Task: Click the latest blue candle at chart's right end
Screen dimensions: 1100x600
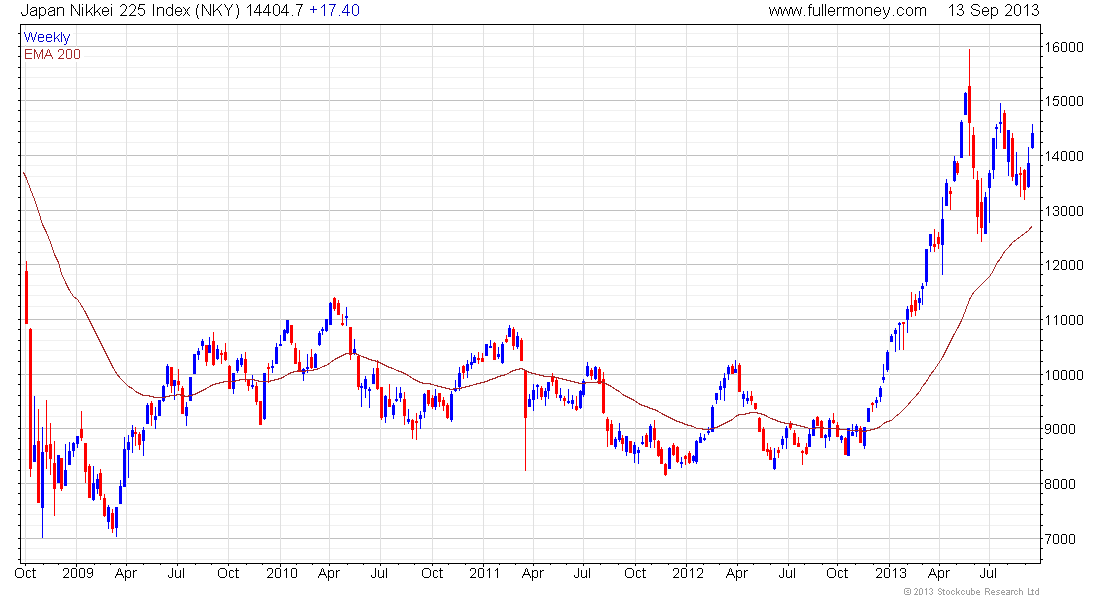Action: (1033, 136)
